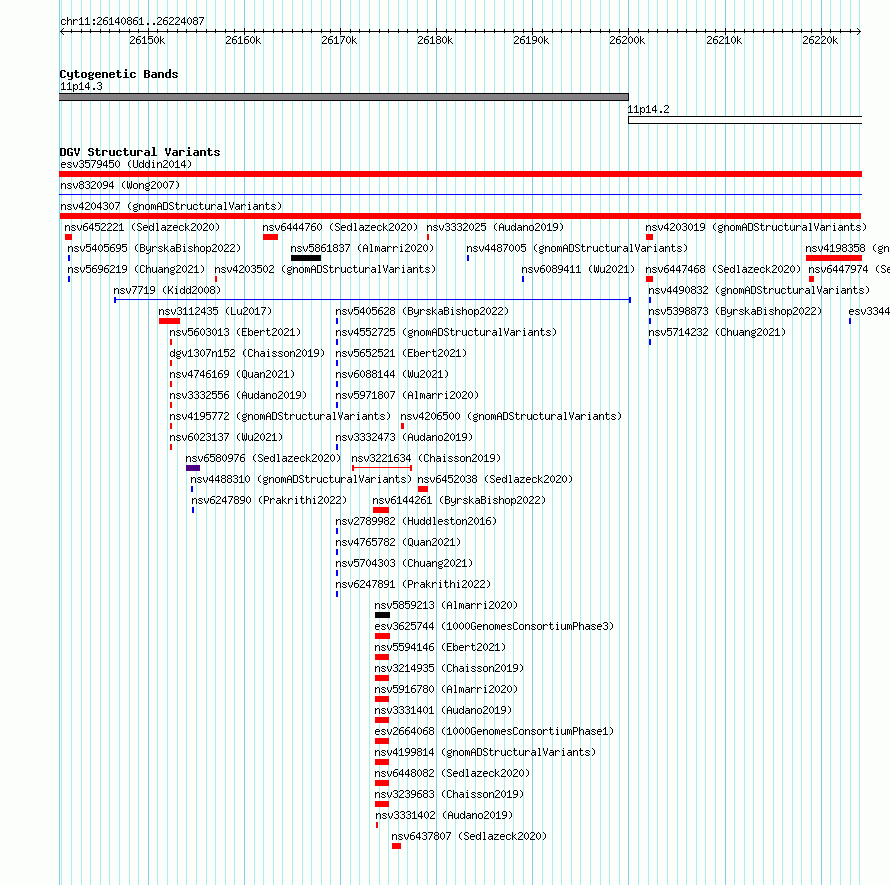Click the red nsv3221634 (Chaisson2019) span line
The width and height of the screenshot is (890, 885).
(382, 468)
